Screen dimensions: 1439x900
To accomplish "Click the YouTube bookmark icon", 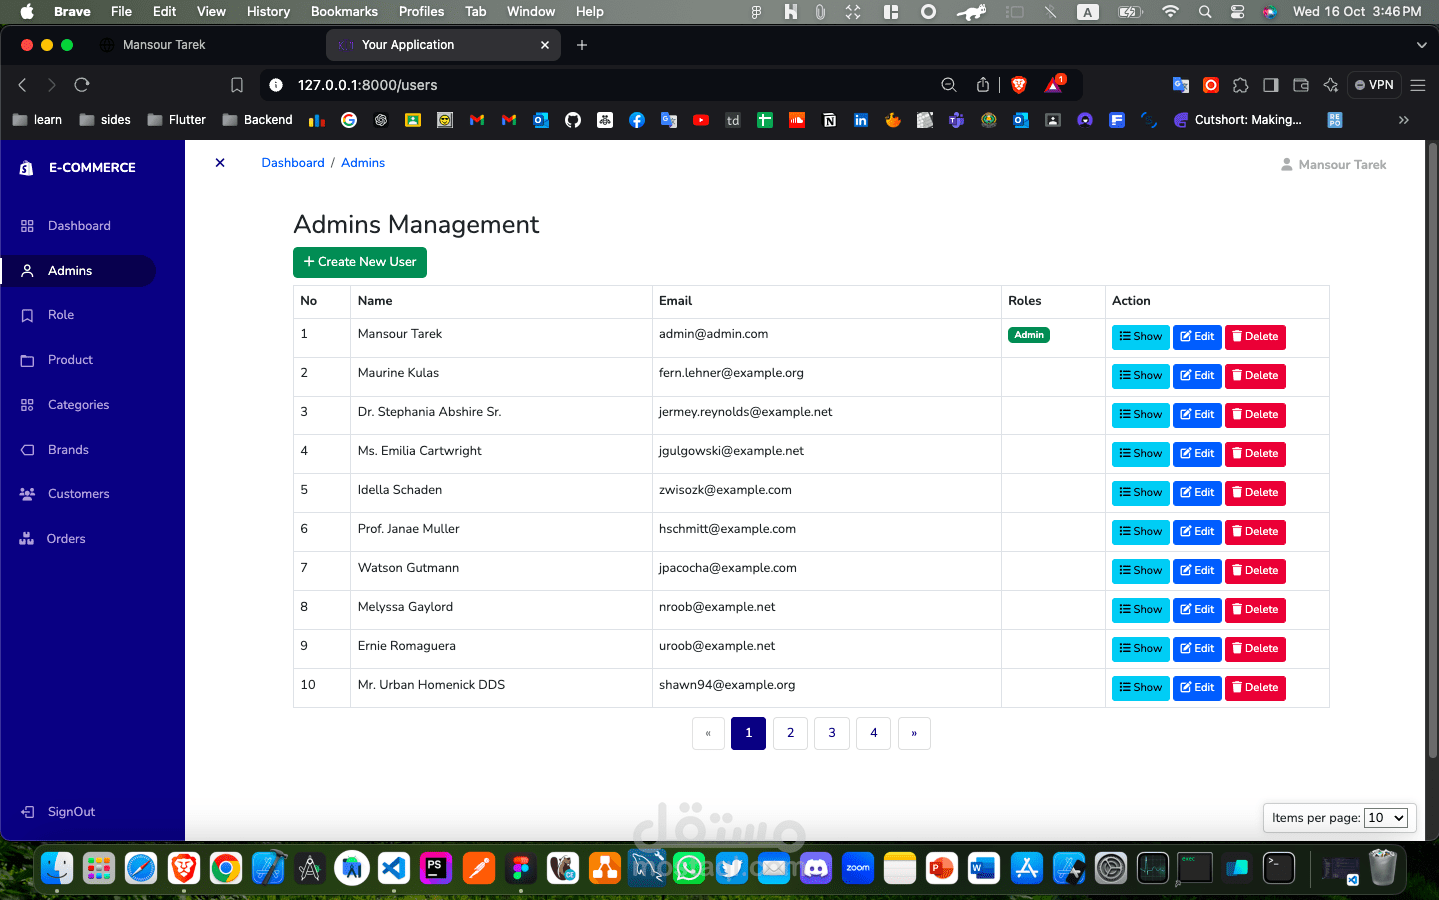I will [701, 120].
